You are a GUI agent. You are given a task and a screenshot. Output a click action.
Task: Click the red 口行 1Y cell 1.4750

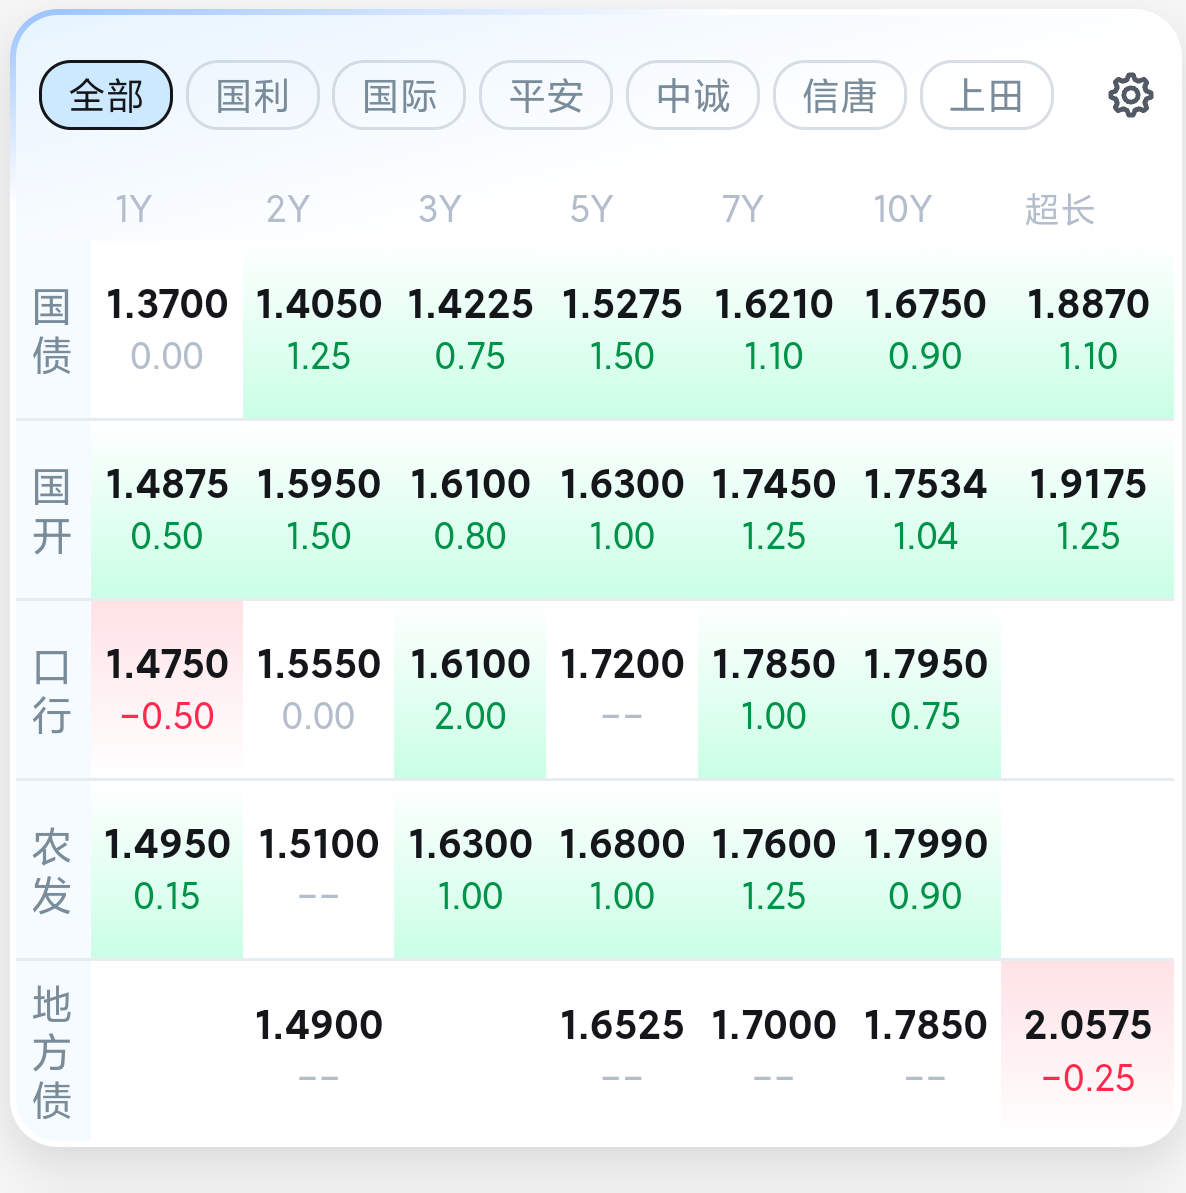(167, 690)
